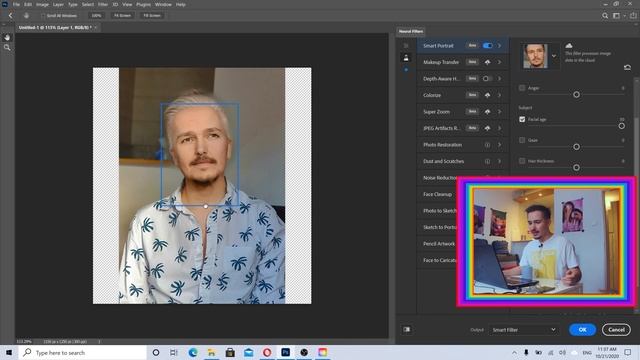Image resolution: width=640 pixels, height=360 pixels.
Task: Click the Hand tool preset icon in options bar
Action: [27, 16]
